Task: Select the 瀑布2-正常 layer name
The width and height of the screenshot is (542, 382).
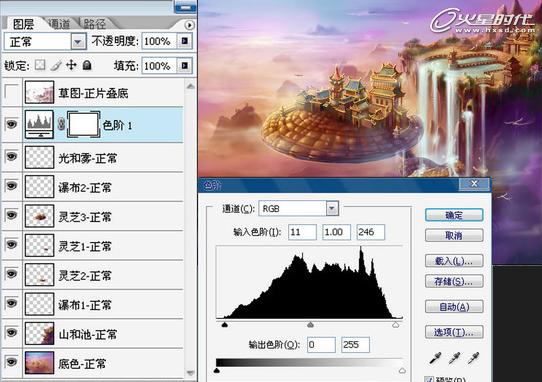Action: [x=85, y=188]
